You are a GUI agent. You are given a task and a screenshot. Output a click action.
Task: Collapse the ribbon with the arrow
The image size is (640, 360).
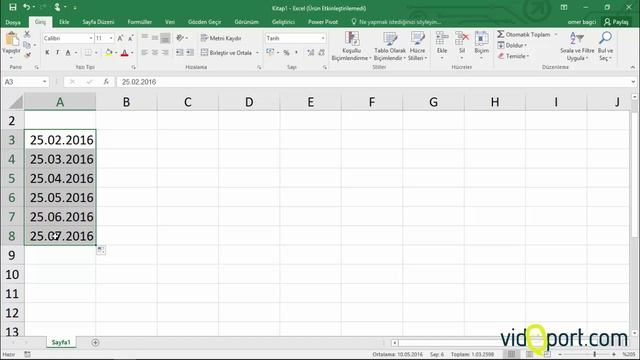[633, 67]
